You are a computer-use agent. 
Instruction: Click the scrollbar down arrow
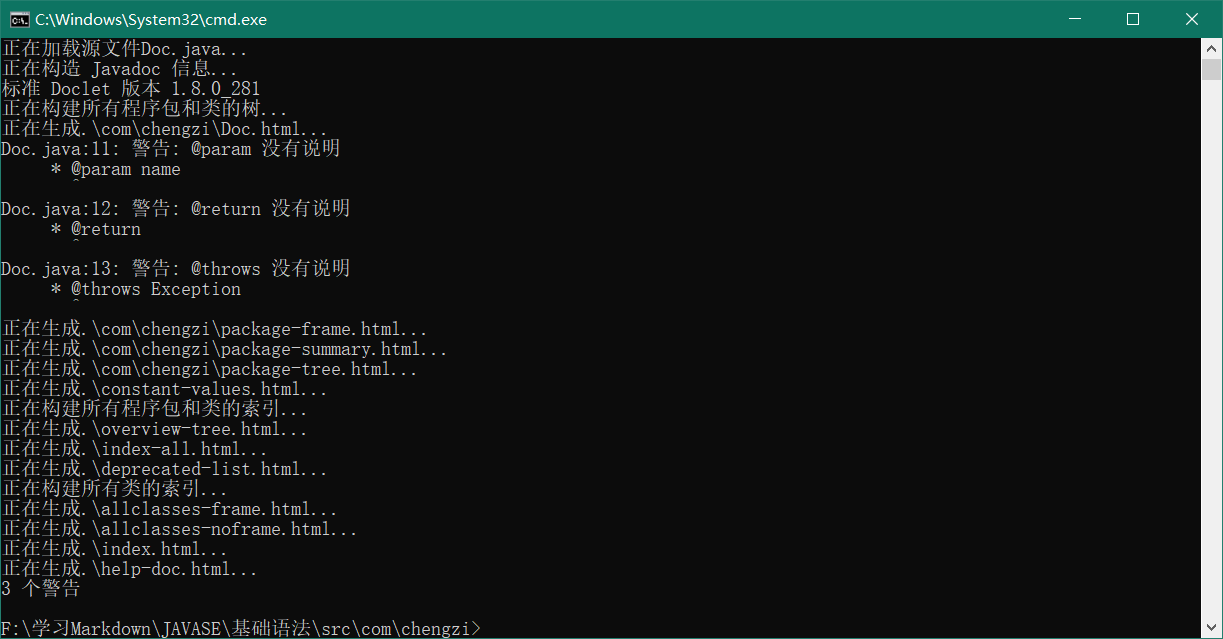[x=1211, y=628]
